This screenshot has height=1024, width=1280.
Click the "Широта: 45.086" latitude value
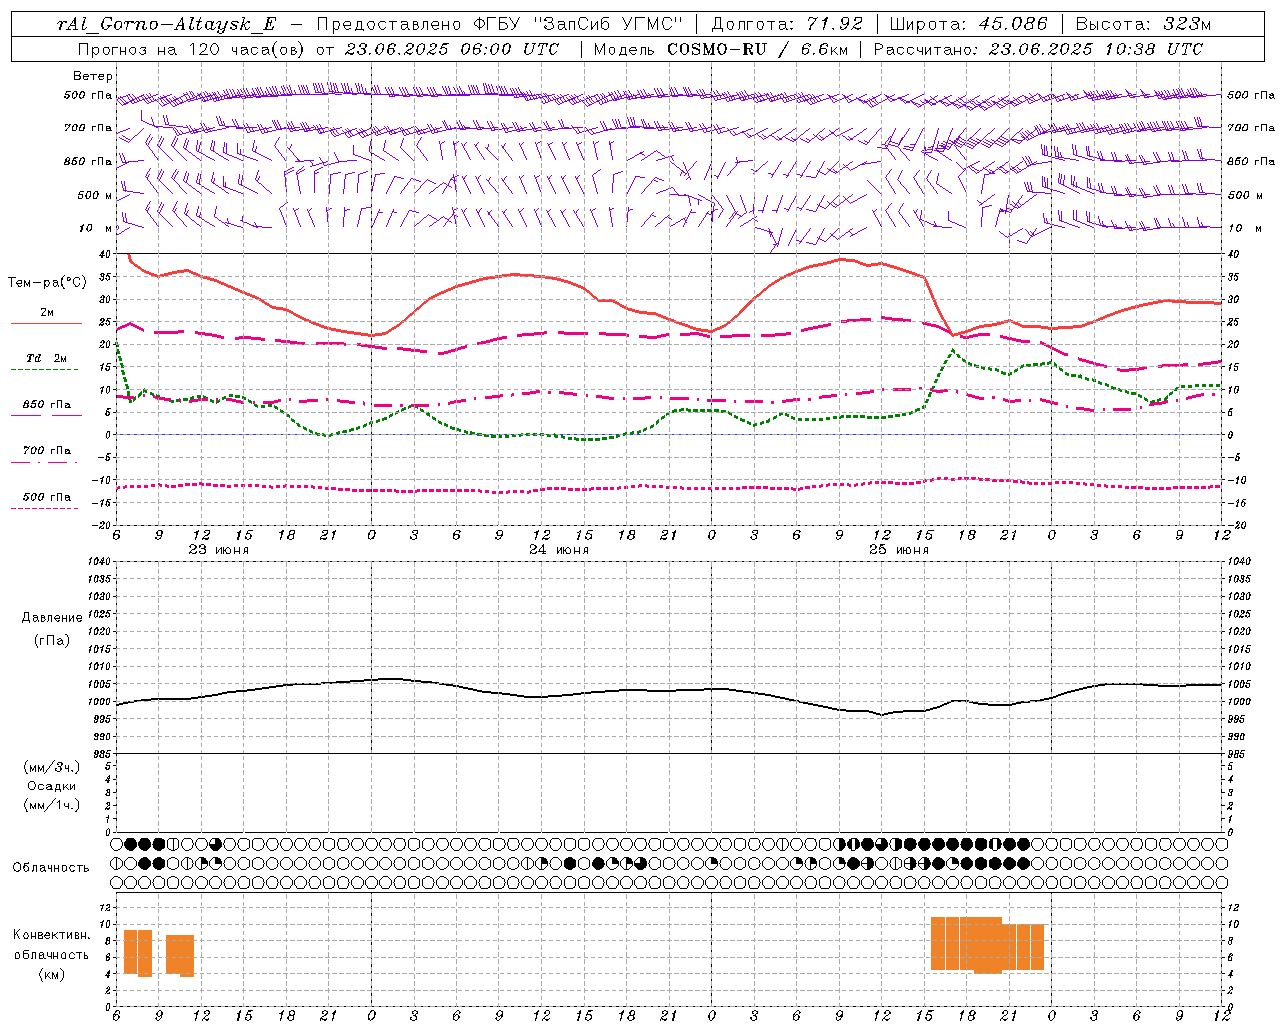click(x=969, y=24)
